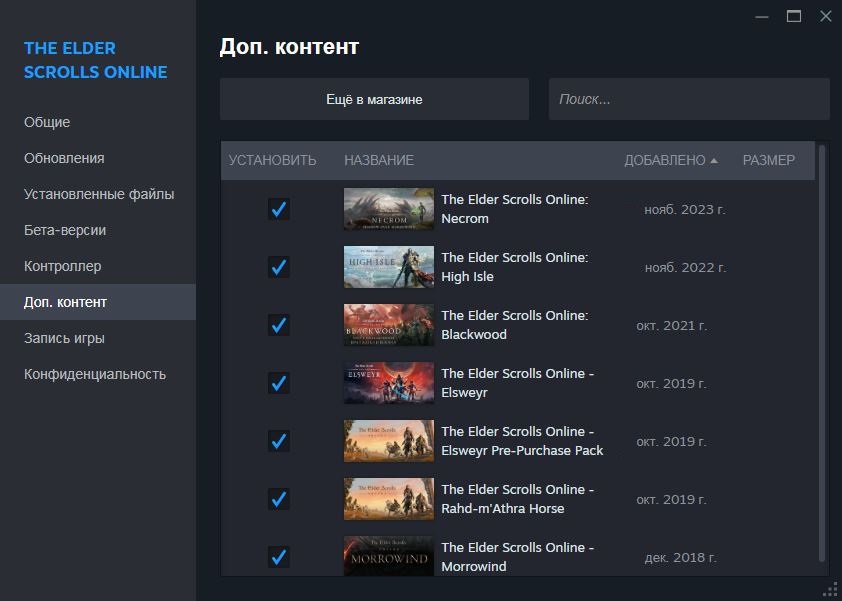Image resolution: width=842 pixels, height=601 pixels.
Task: Toggle Elsweyr Pre-Purchase Pack install checkbox
Action: click(279, 441)
